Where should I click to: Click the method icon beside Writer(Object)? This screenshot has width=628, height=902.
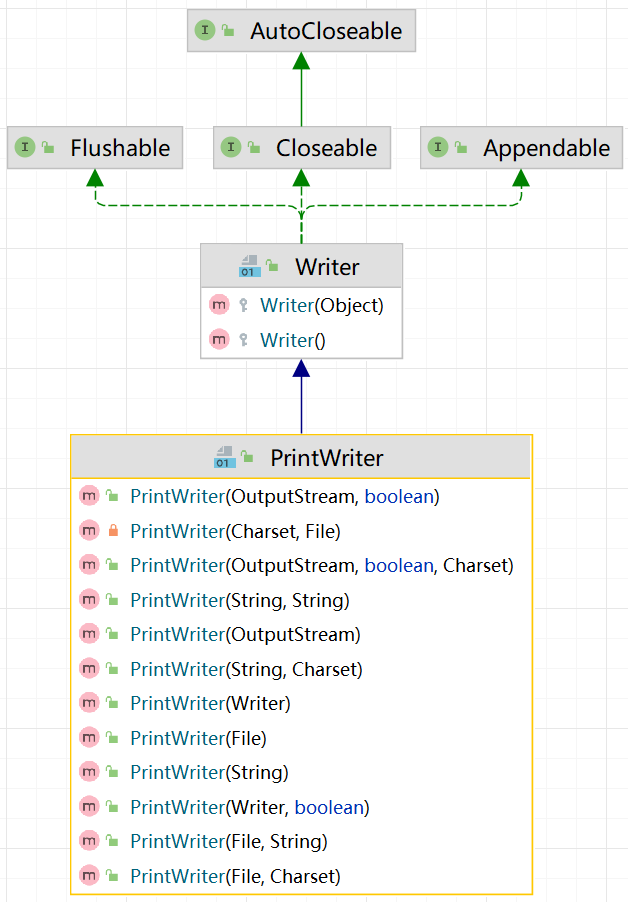tap(219, 305)
